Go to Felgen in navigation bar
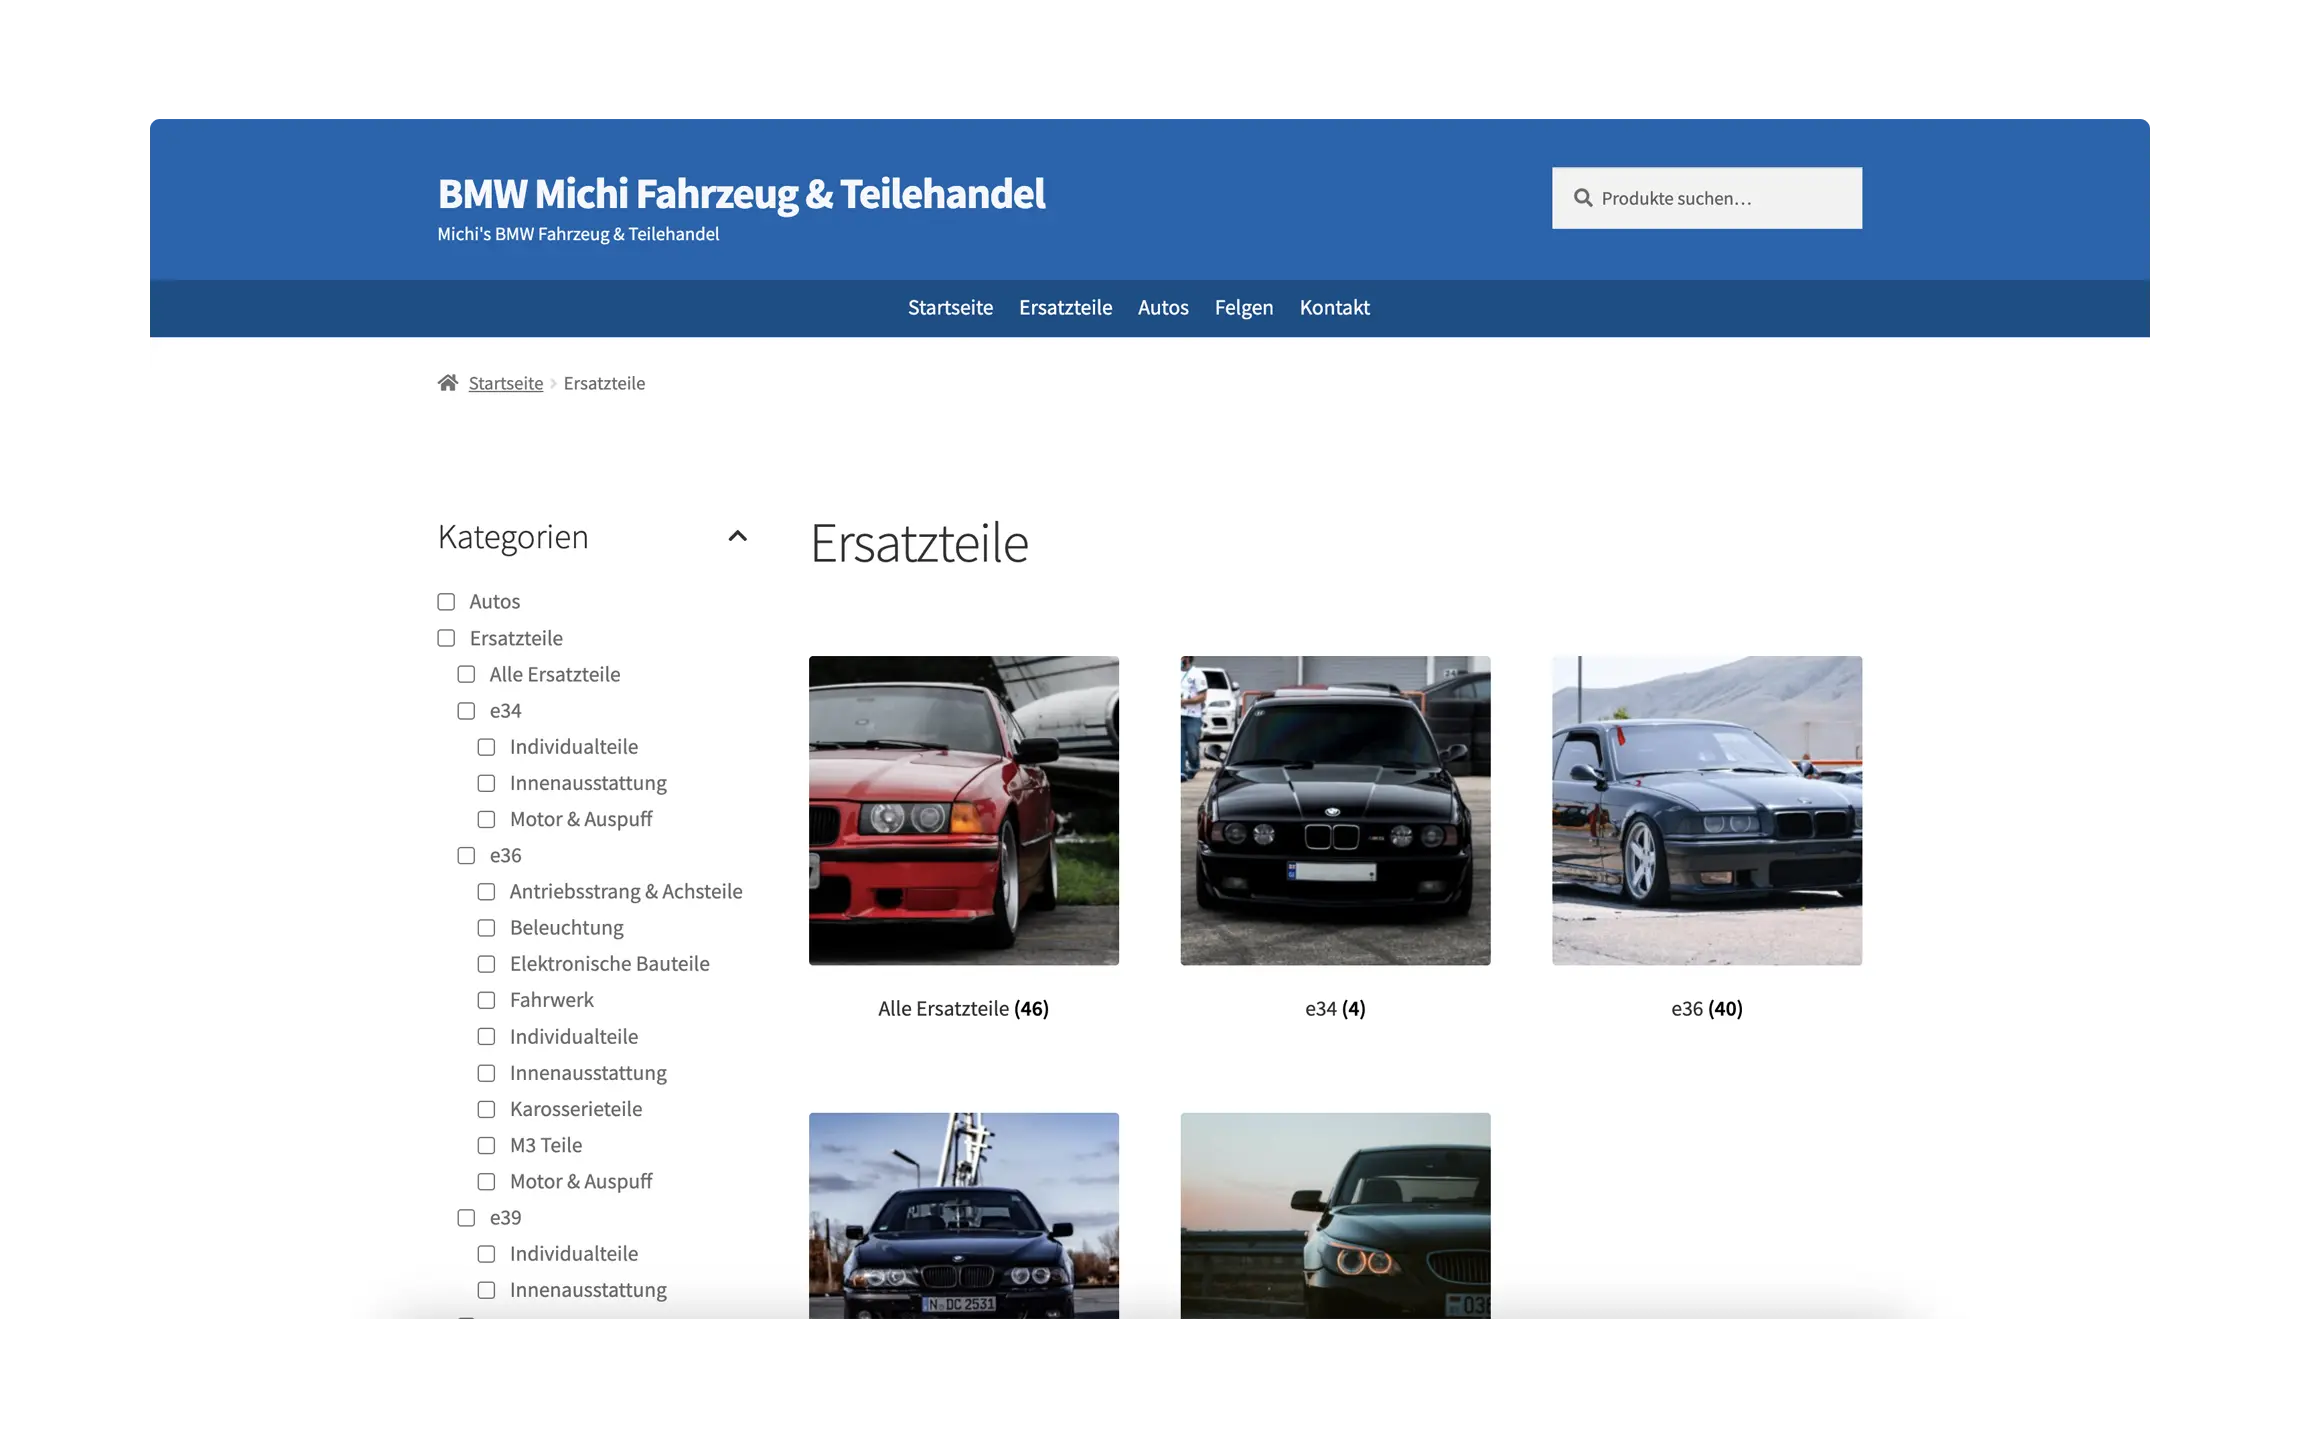 [1243, 308]
